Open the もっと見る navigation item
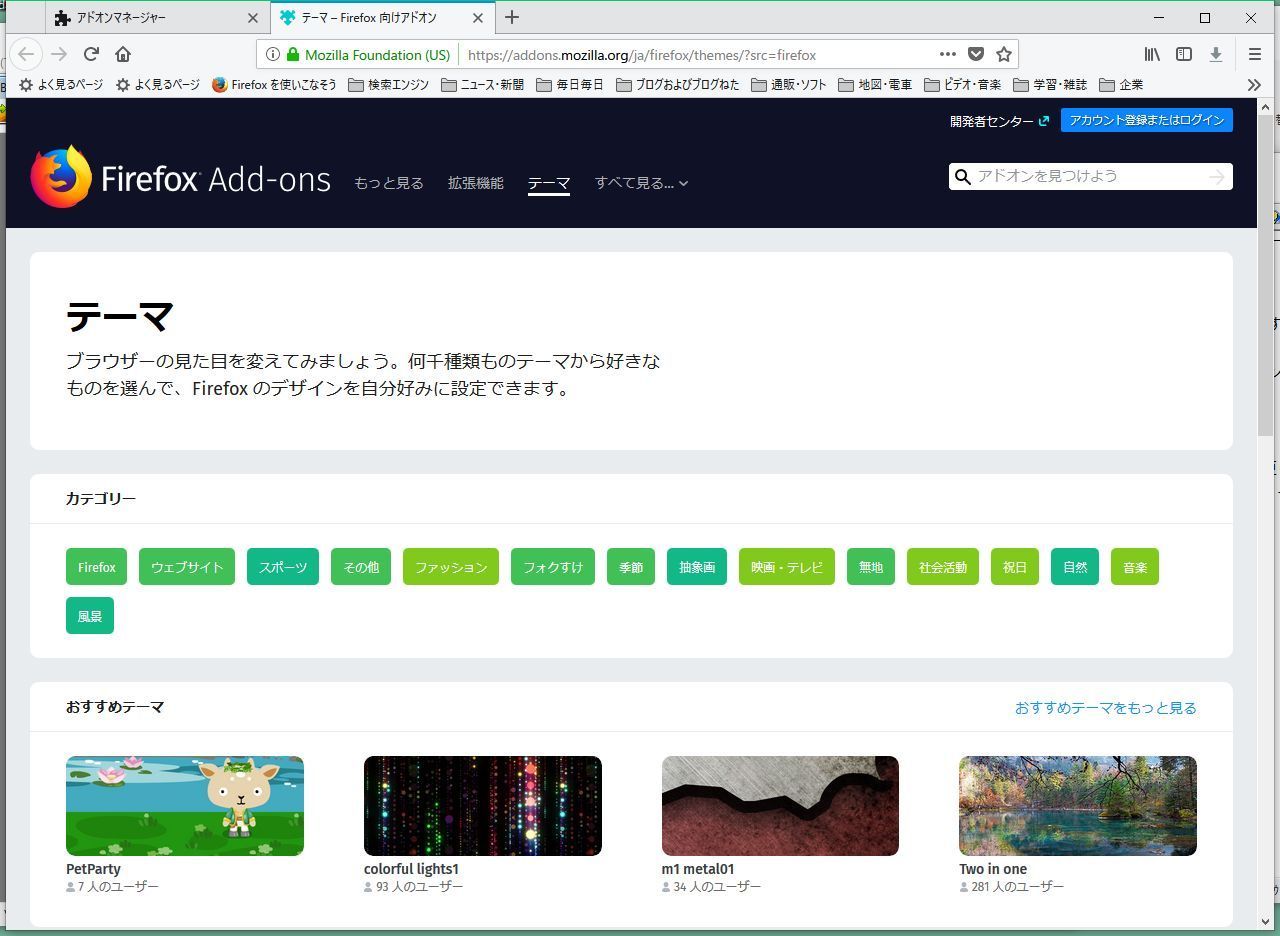The width and height of the screenshot is (1280, 936). pyautogui.click(x=389, y=183)
